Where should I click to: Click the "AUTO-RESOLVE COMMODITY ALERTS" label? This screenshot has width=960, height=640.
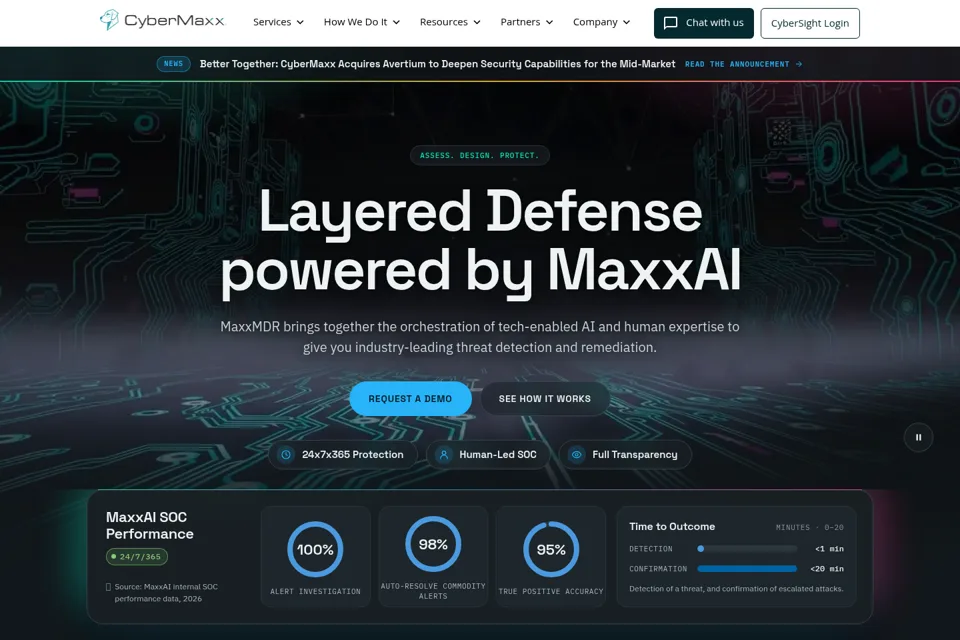coord(433,591)
